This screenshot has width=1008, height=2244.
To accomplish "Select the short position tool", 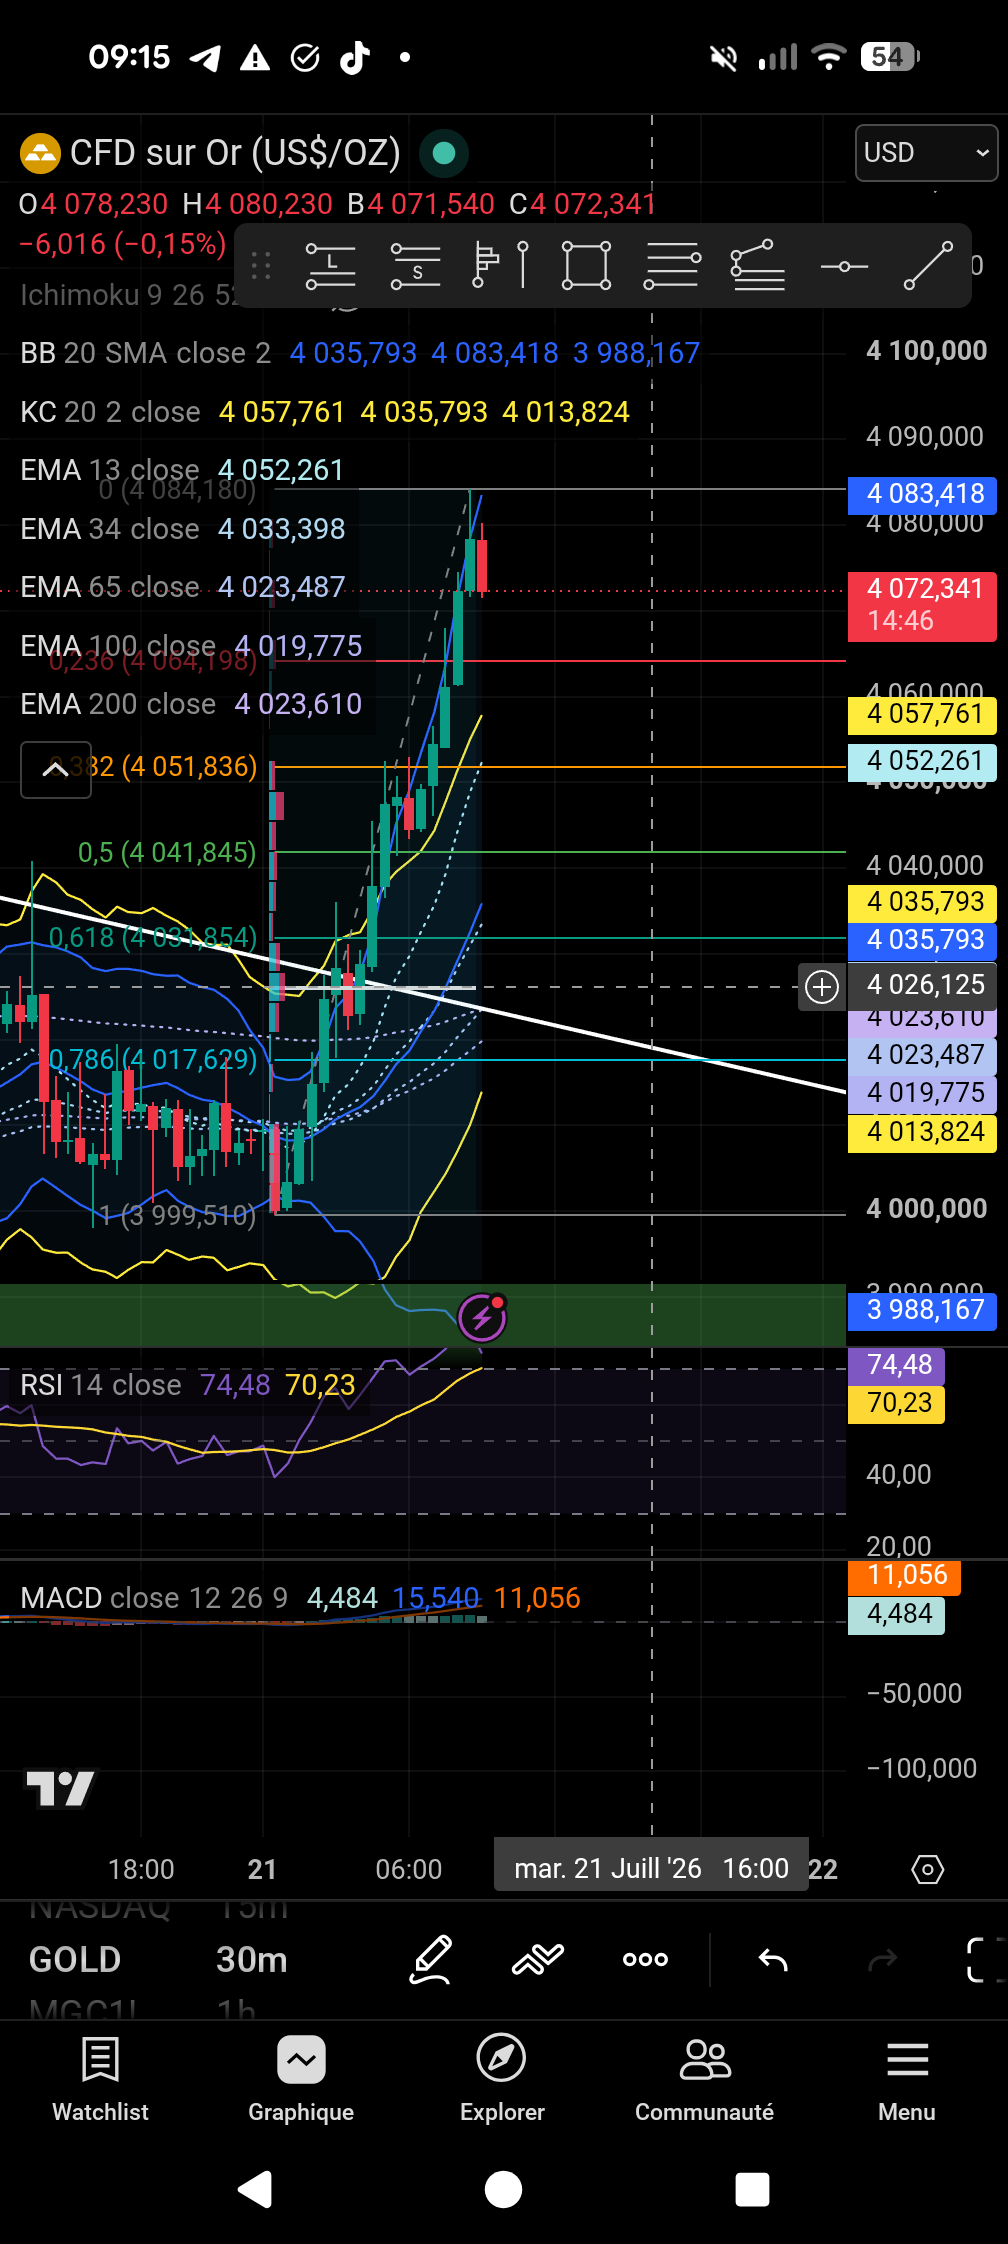I will [415, 266].
